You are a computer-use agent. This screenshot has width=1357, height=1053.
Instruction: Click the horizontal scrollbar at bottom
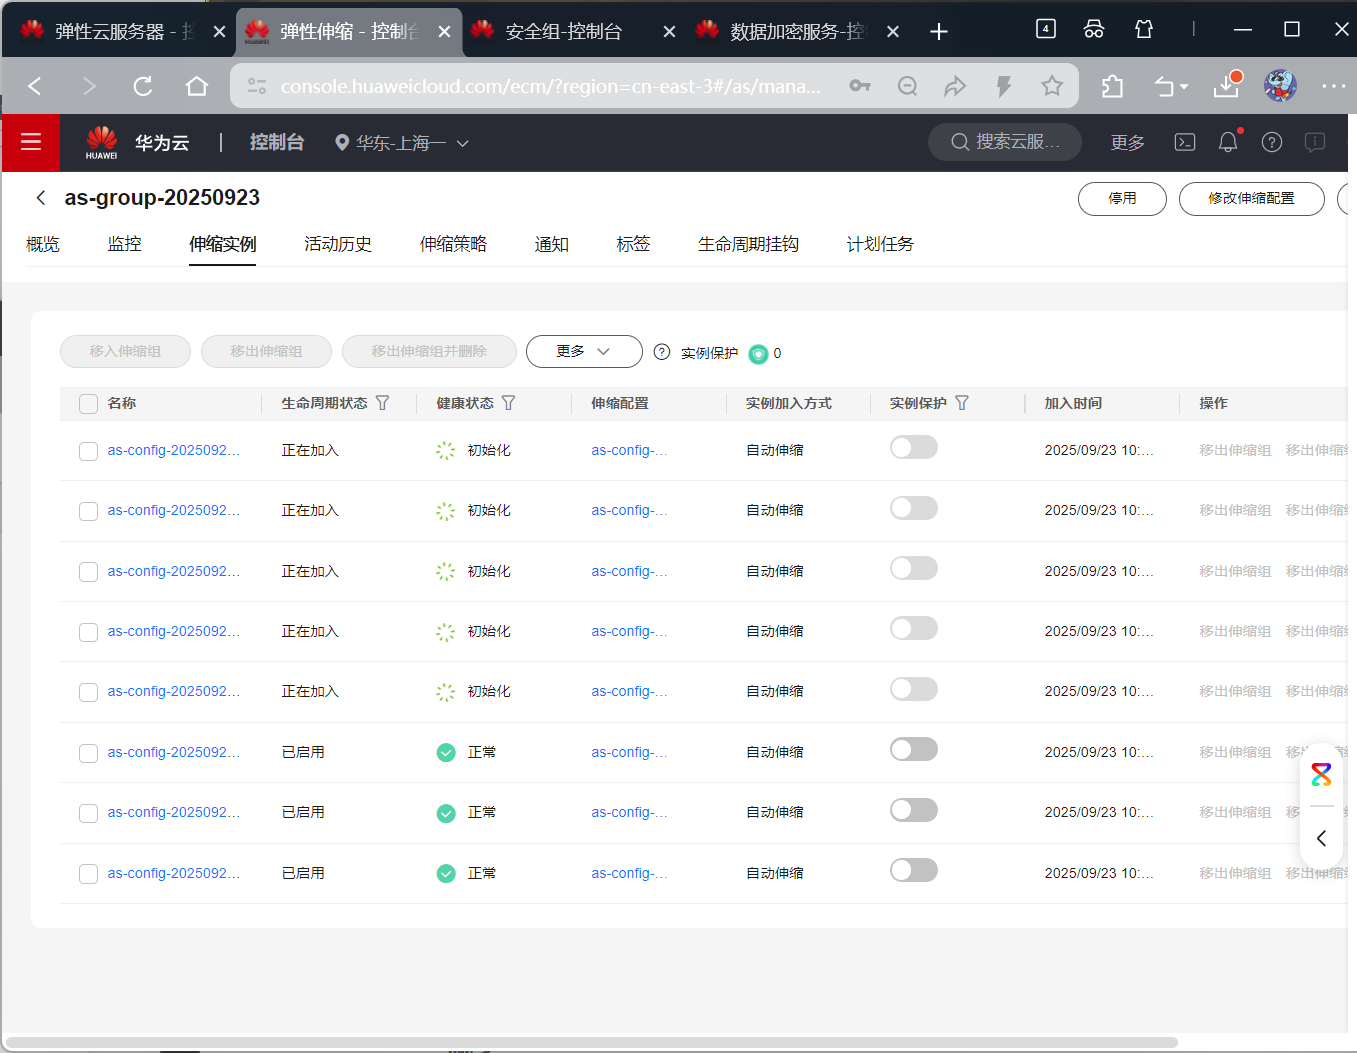coord(590,1042)
